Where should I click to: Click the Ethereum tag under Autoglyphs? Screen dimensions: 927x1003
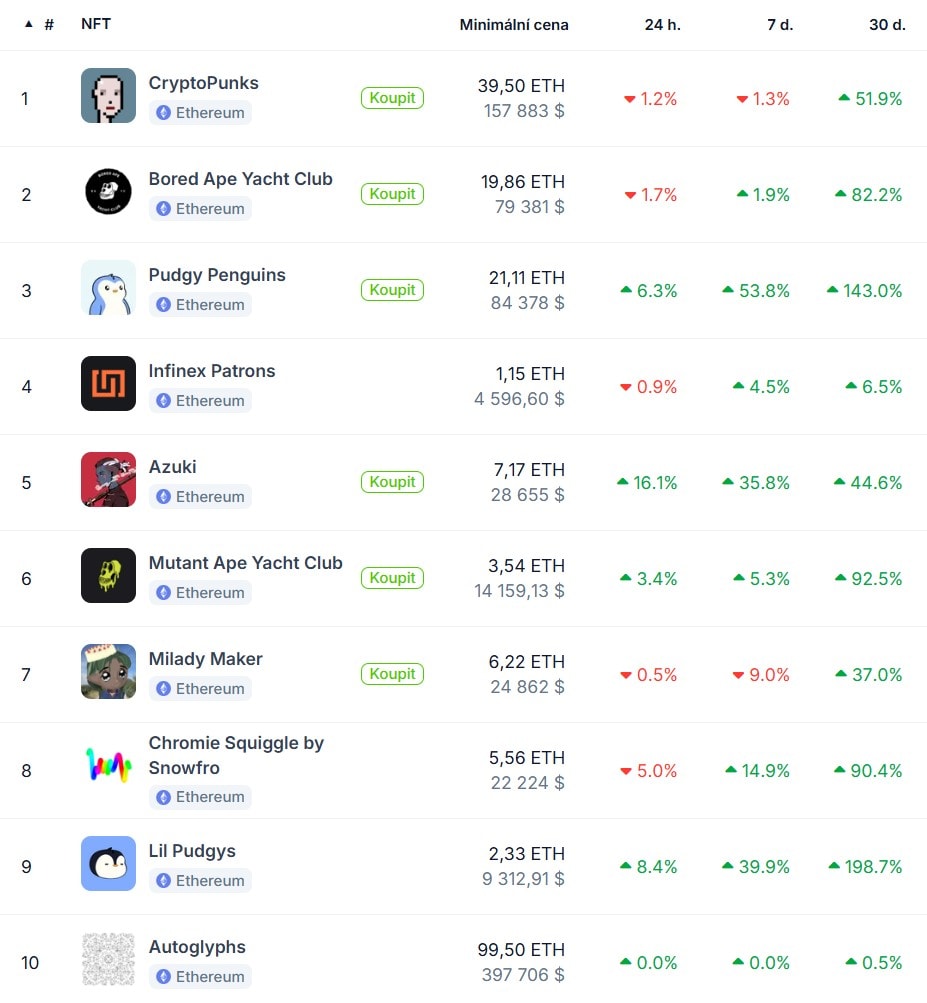coord(200,977)
